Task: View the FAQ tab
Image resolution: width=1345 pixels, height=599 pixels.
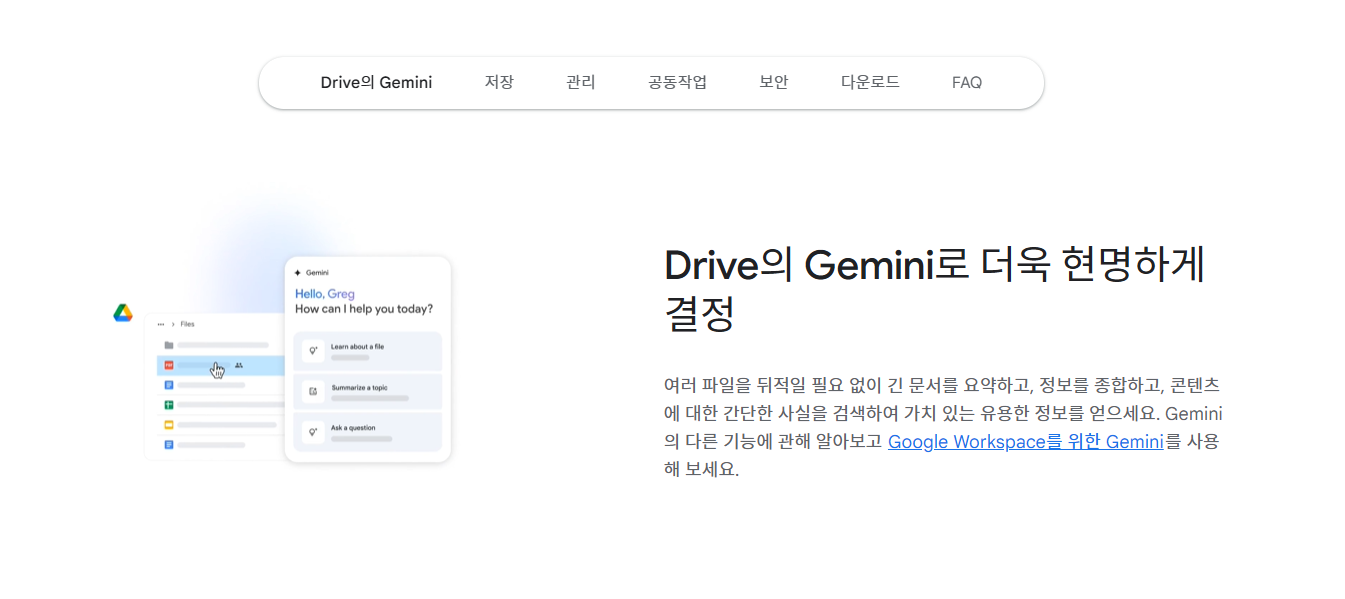Action: 967,83
